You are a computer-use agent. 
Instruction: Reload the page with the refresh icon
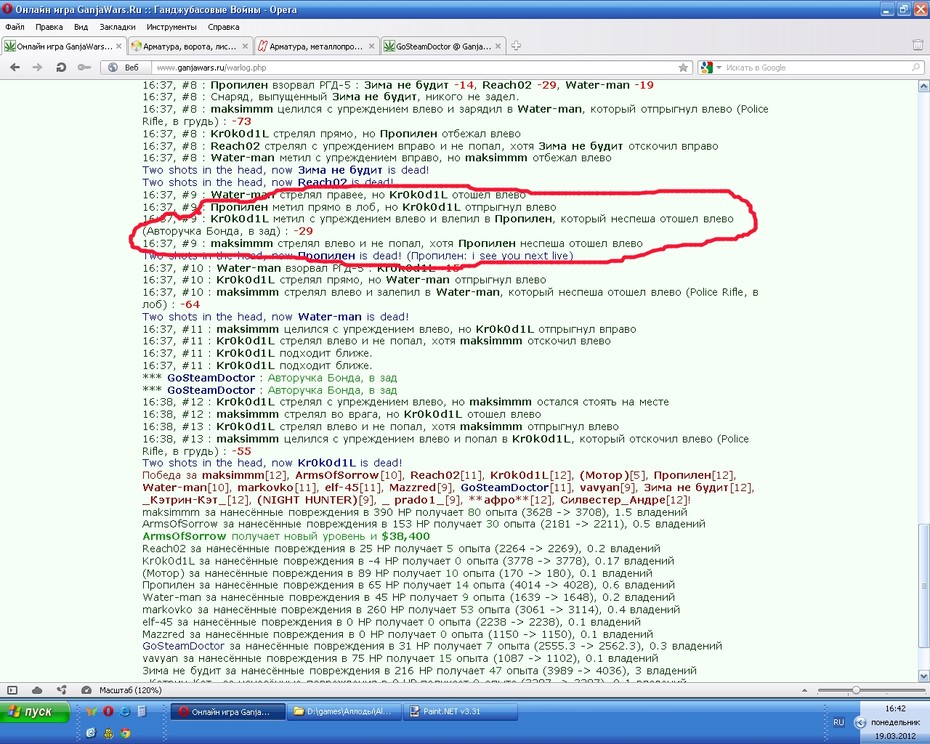click(61, 68)
